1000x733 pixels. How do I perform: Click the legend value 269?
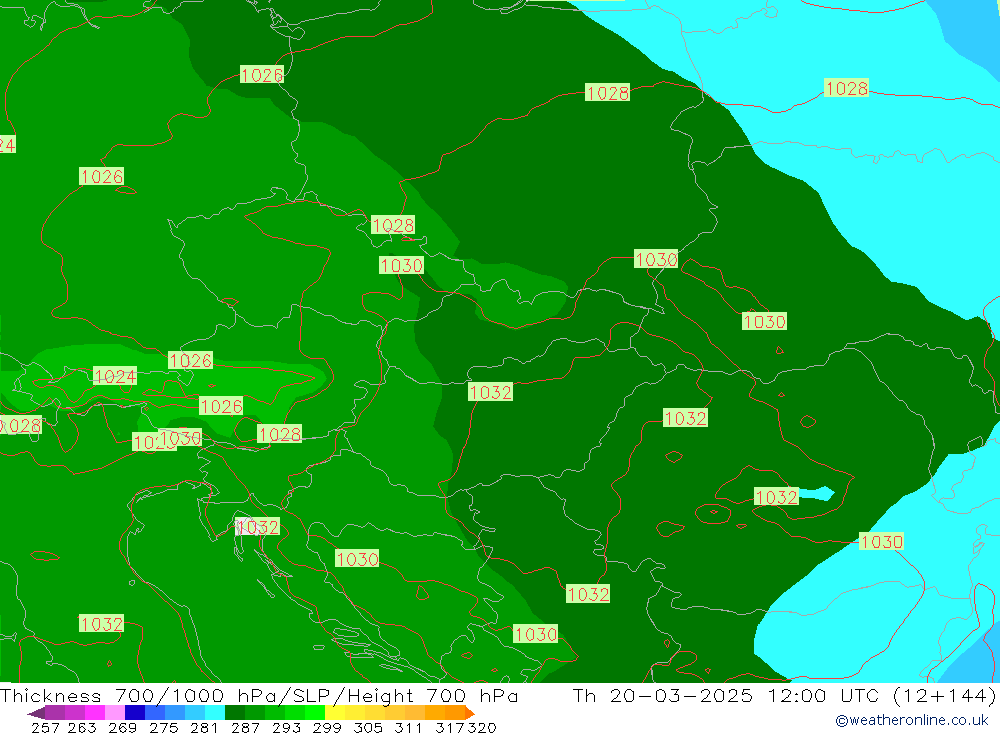pos(122,727)
